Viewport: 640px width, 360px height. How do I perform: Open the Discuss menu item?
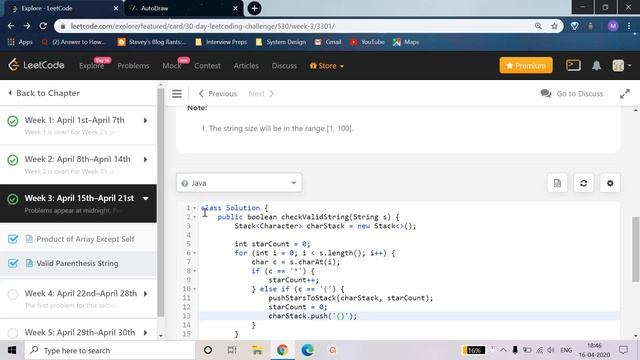(x=284, y=66)
